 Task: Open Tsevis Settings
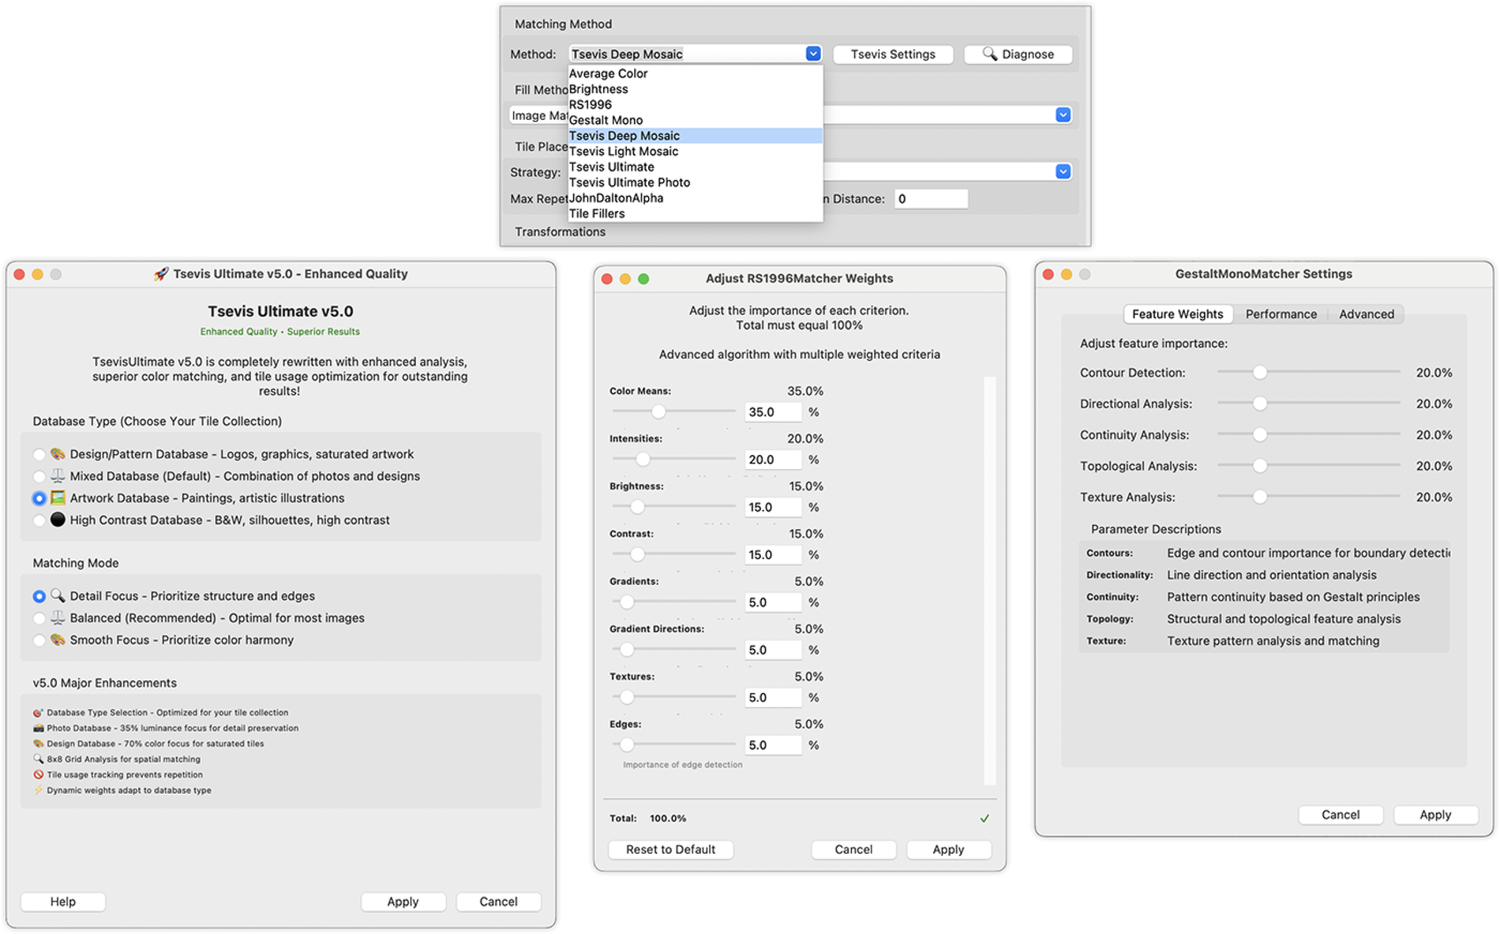(x=893, y=54)
